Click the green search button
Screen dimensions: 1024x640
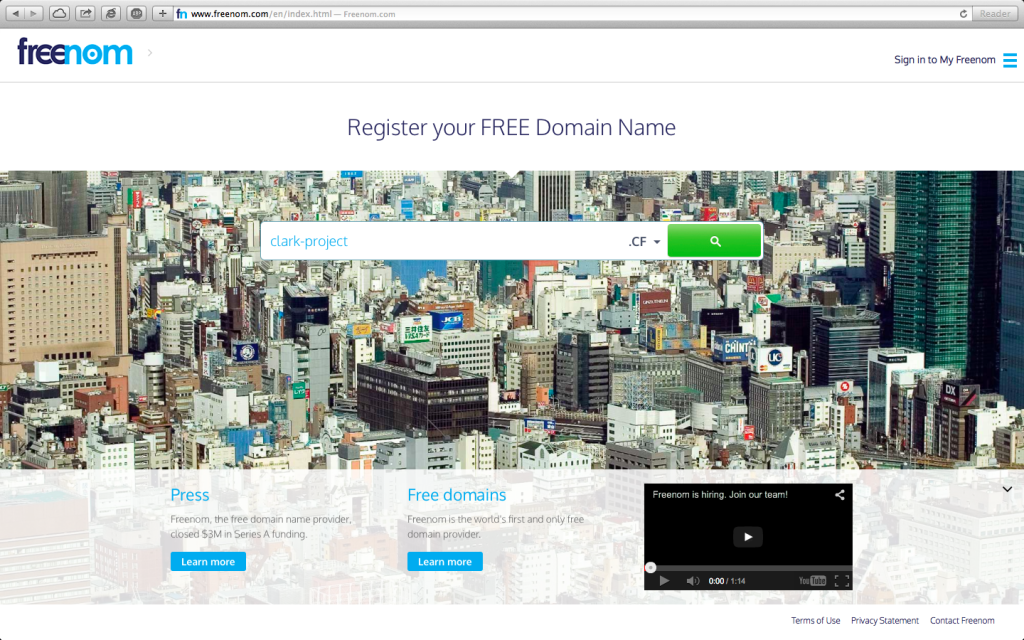tap(714, 241)
